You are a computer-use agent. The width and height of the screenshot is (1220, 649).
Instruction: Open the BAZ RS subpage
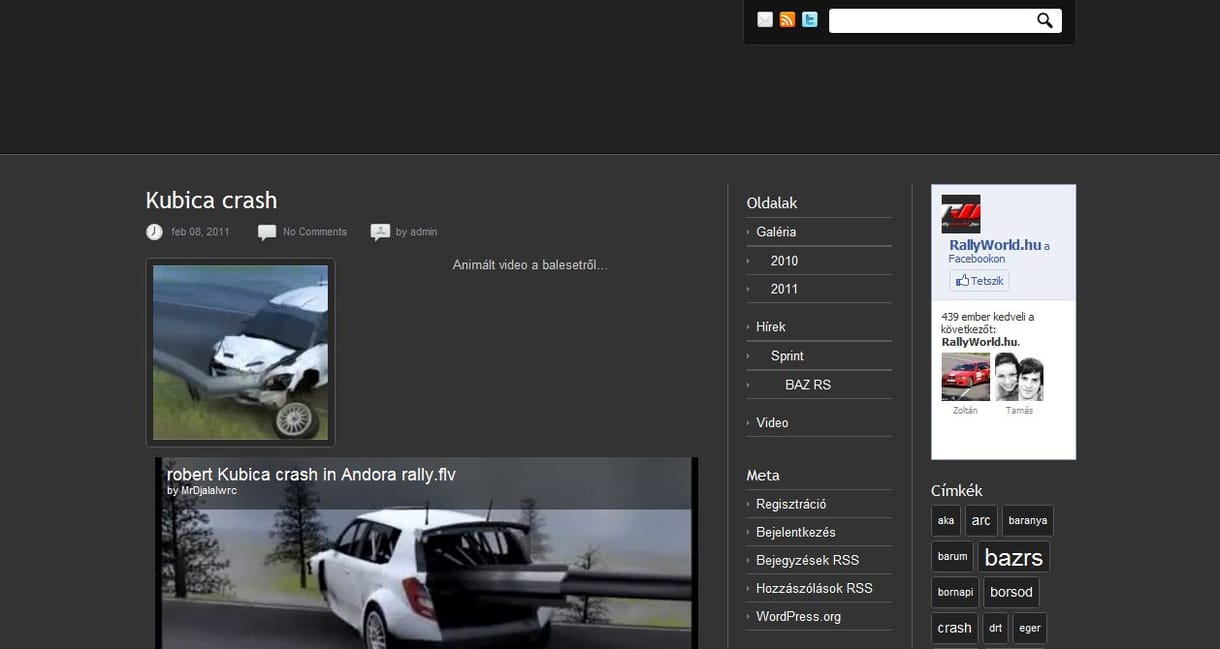click(808, 385)
